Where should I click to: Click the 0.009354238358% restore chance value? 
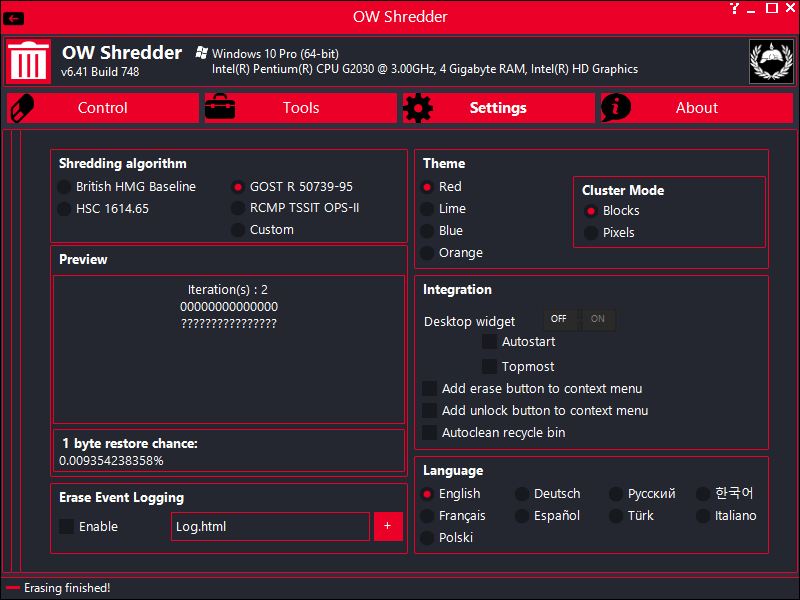click(111, 461)
